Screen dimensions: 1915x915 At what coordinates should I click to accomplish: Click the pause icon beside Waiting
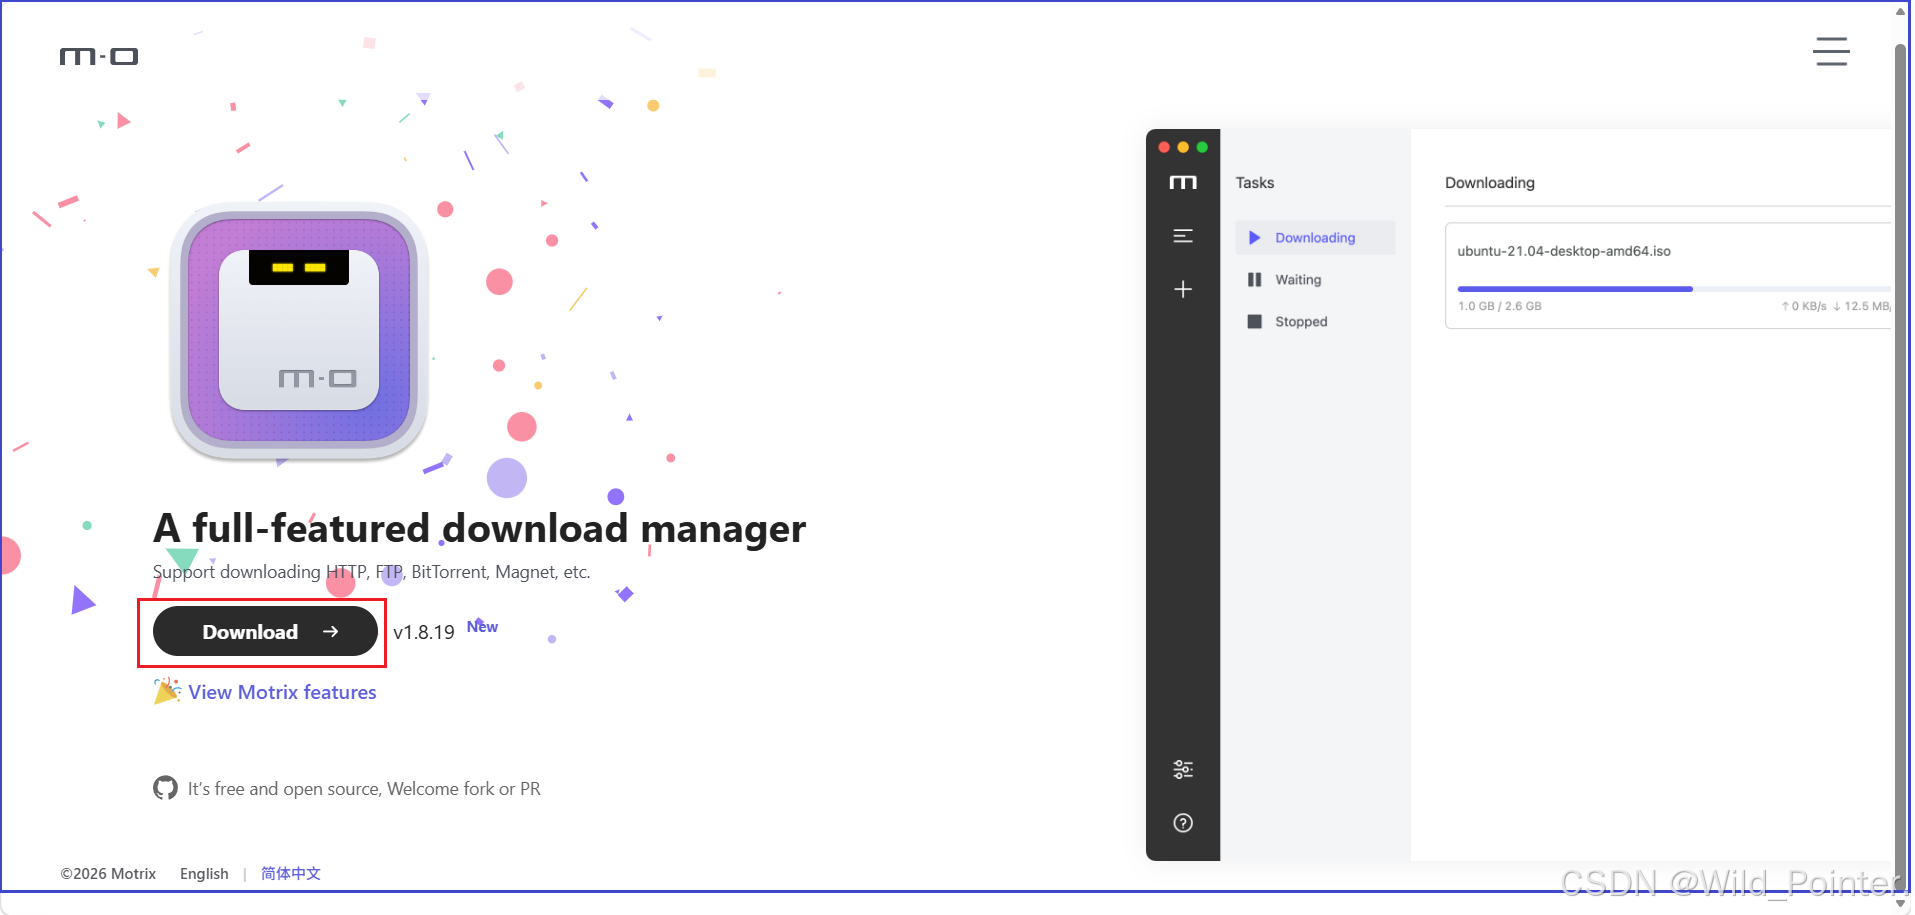coord(1254,280)
